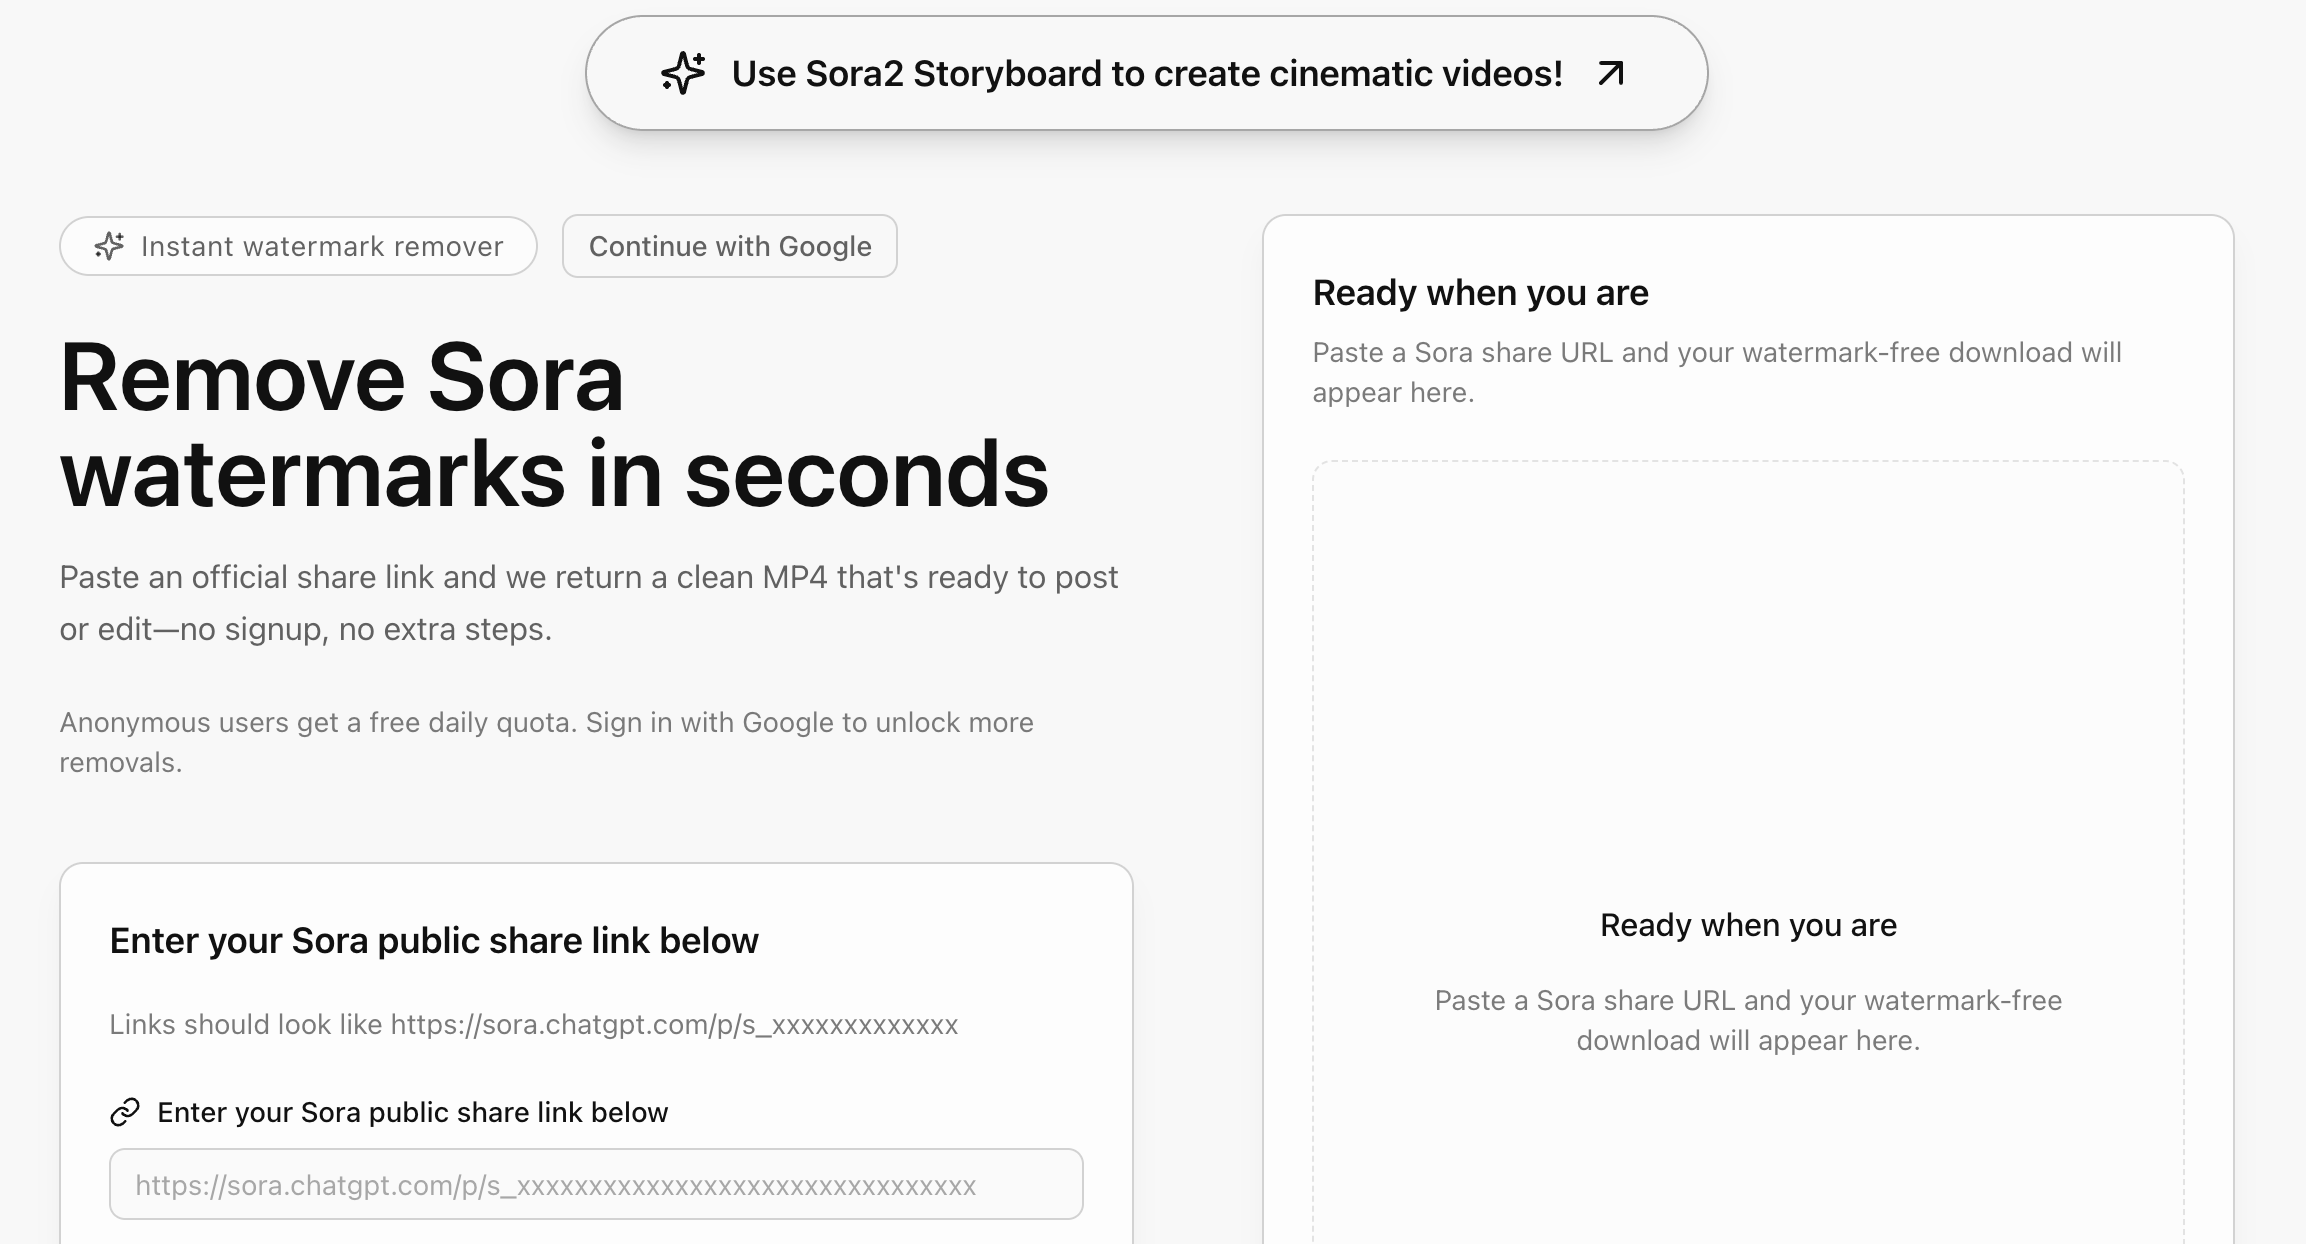Viewport: 2306px width, 1244px height.
Task: Click the centered 'Ready when you are' placeholder title
Action: [x=1747, y=925]
